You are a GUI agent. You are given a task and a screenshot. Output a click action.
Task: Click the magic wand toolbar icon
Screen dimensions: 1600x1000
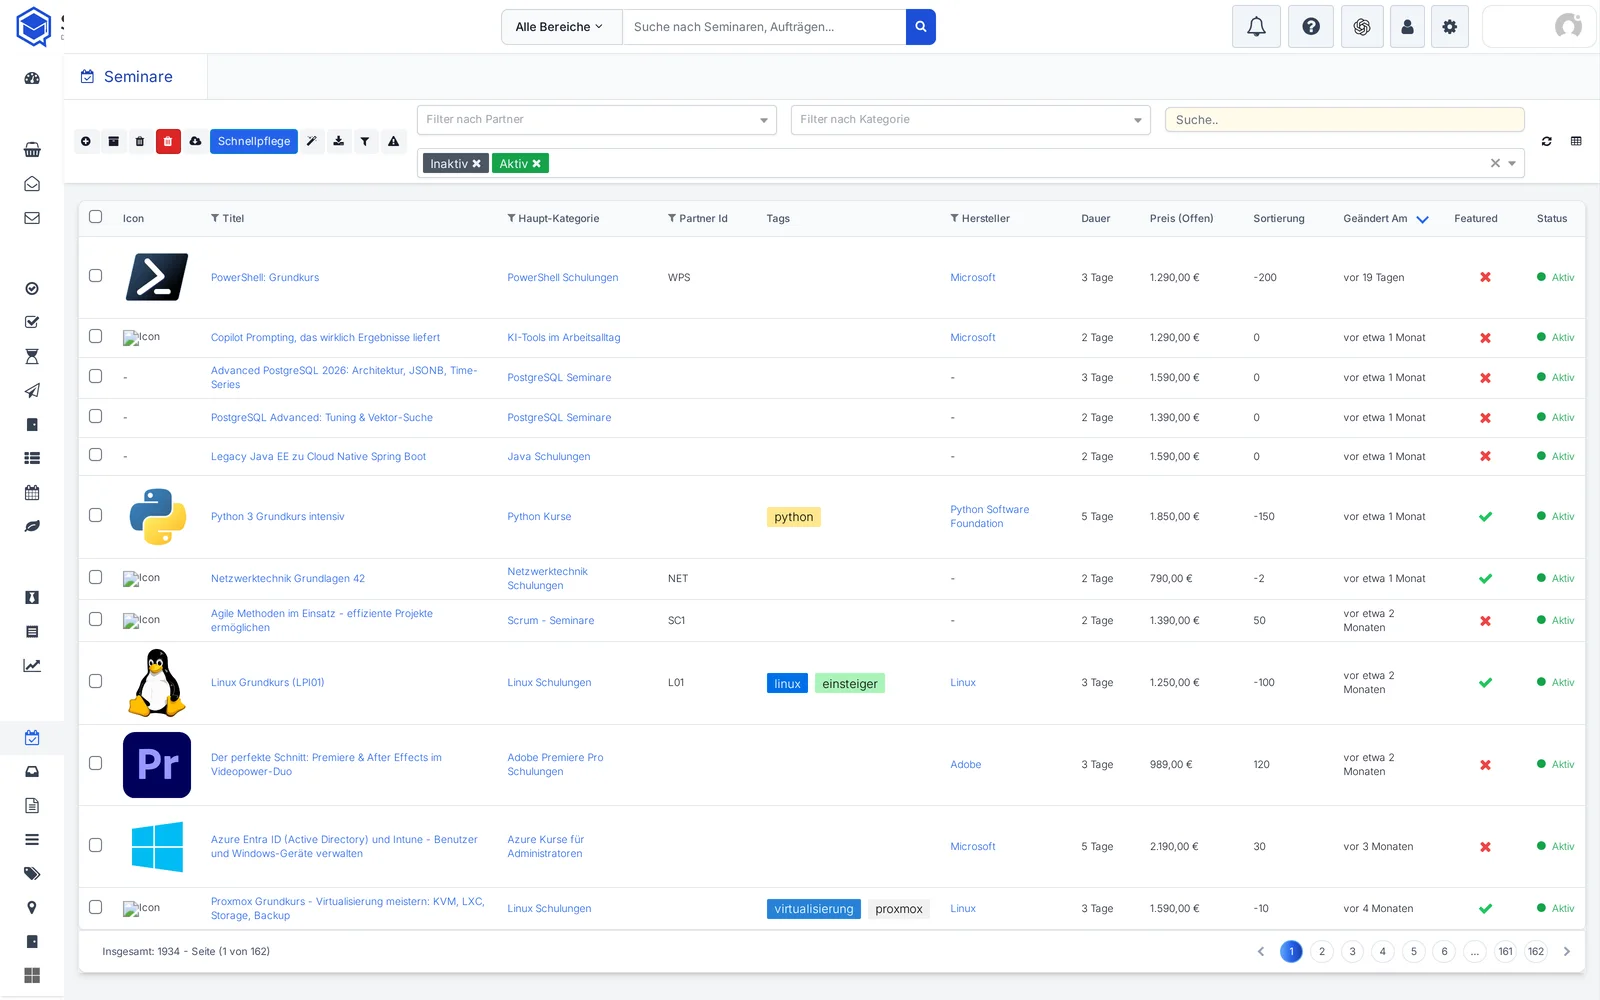pos(312,142)
